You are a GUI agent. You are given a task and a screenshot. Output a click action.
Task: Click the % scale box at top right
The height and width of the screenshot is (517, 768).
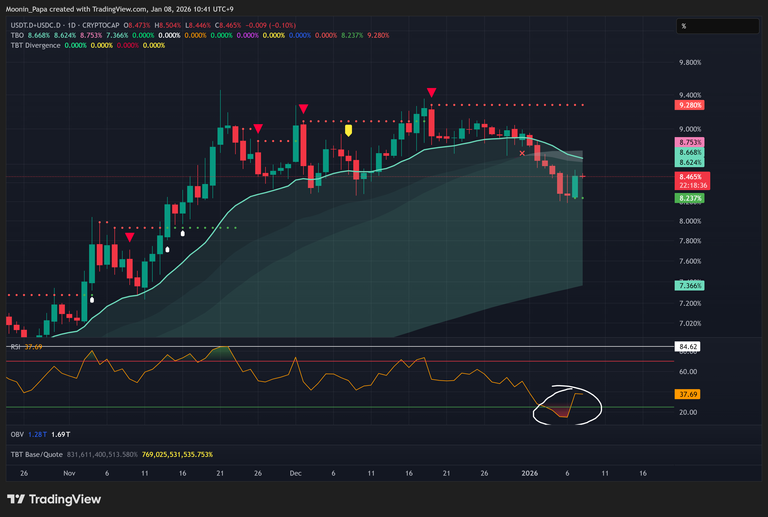click(683, 26)
